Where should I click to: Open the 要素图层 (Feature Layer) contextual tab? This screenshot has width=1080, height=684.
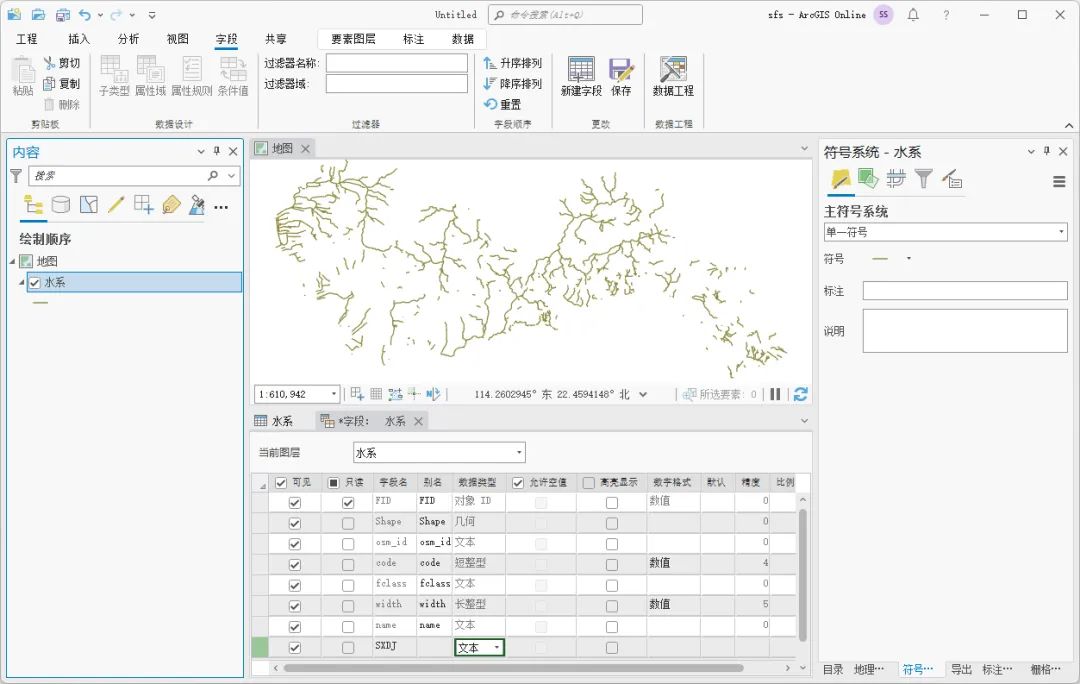[x=353, y=39]
